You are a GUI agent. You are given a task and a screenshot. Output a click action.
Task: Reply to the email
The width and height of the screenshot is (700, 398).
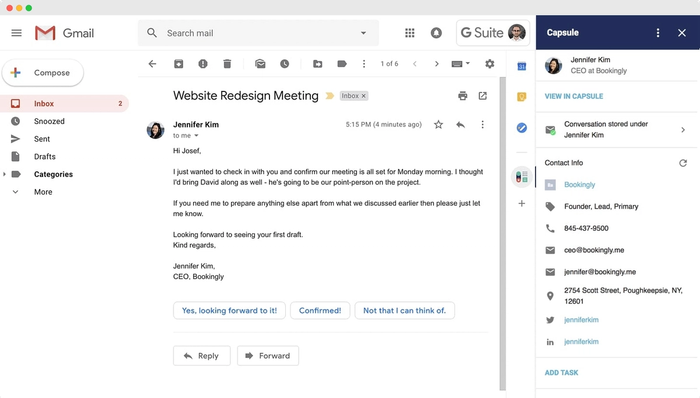(202, 356)
